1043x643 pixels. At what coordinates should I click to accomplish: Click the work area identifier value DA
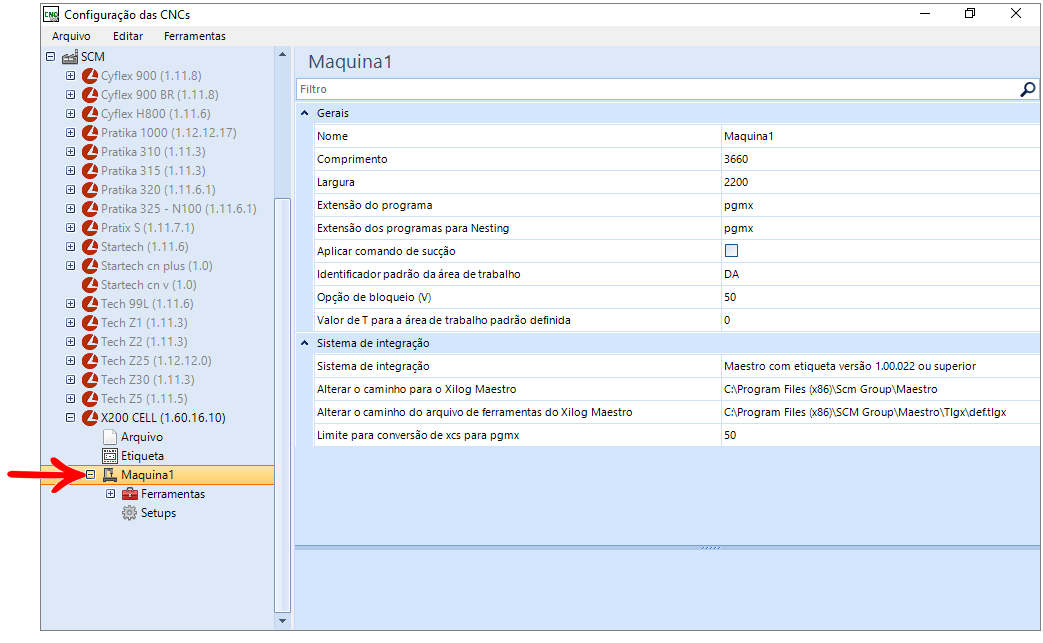[731, 274]
